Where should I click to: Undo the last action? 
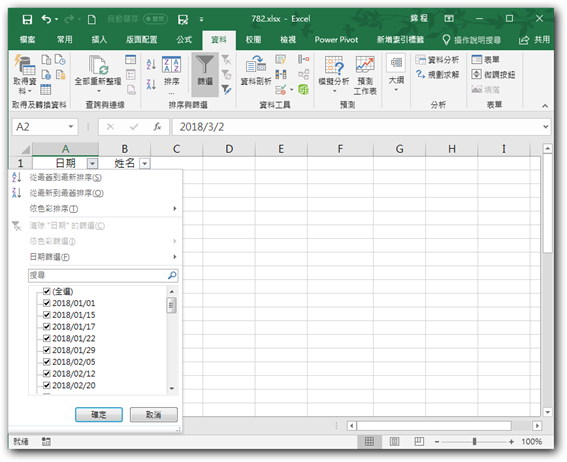(47, 19)
